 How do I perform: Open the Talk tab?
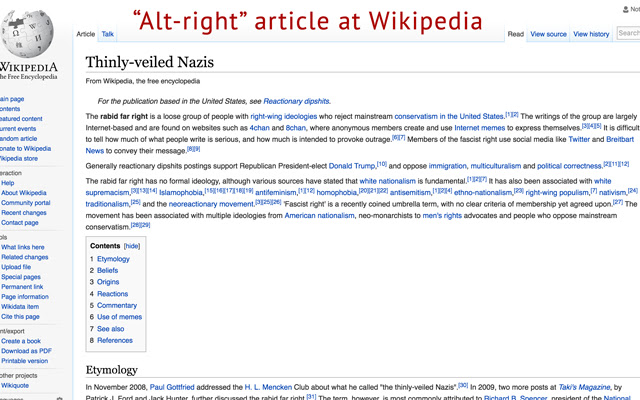(108, 34)
